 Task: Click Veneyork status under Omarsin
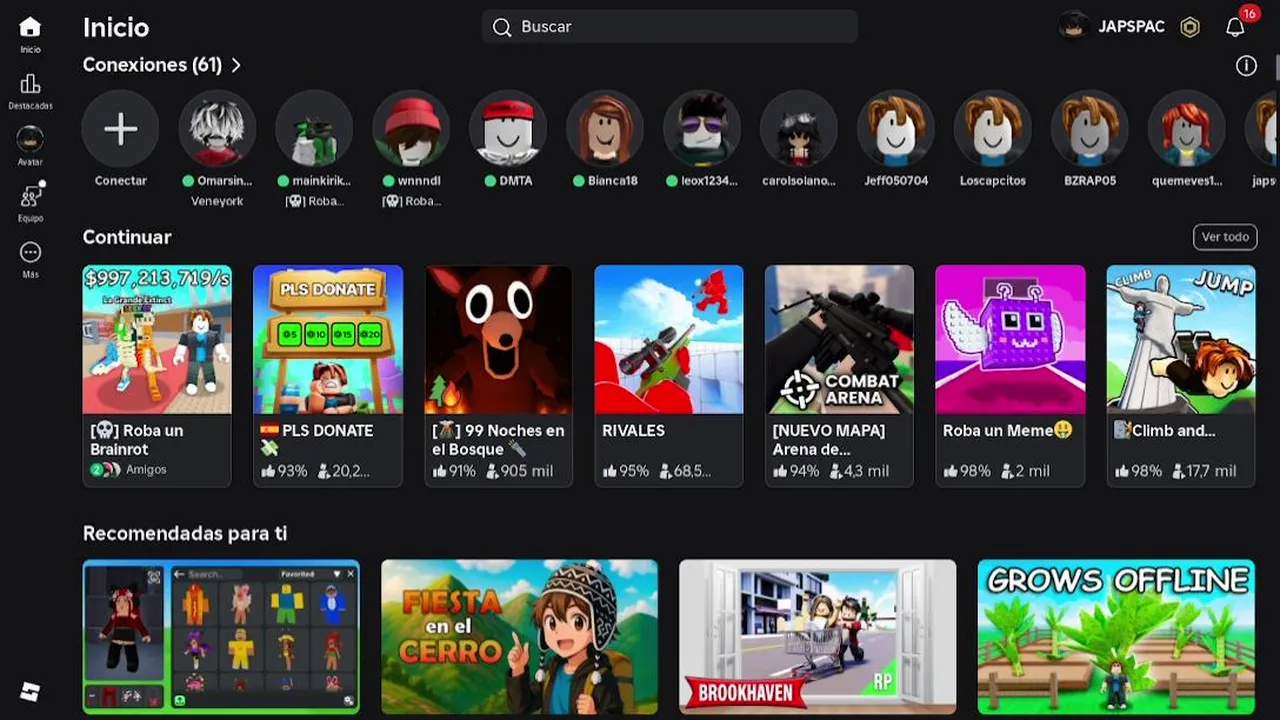[x=217, y=201]
